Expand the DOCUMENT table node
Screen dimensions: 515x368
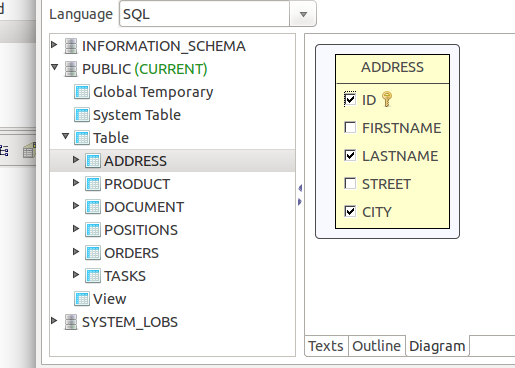(76, 205)
